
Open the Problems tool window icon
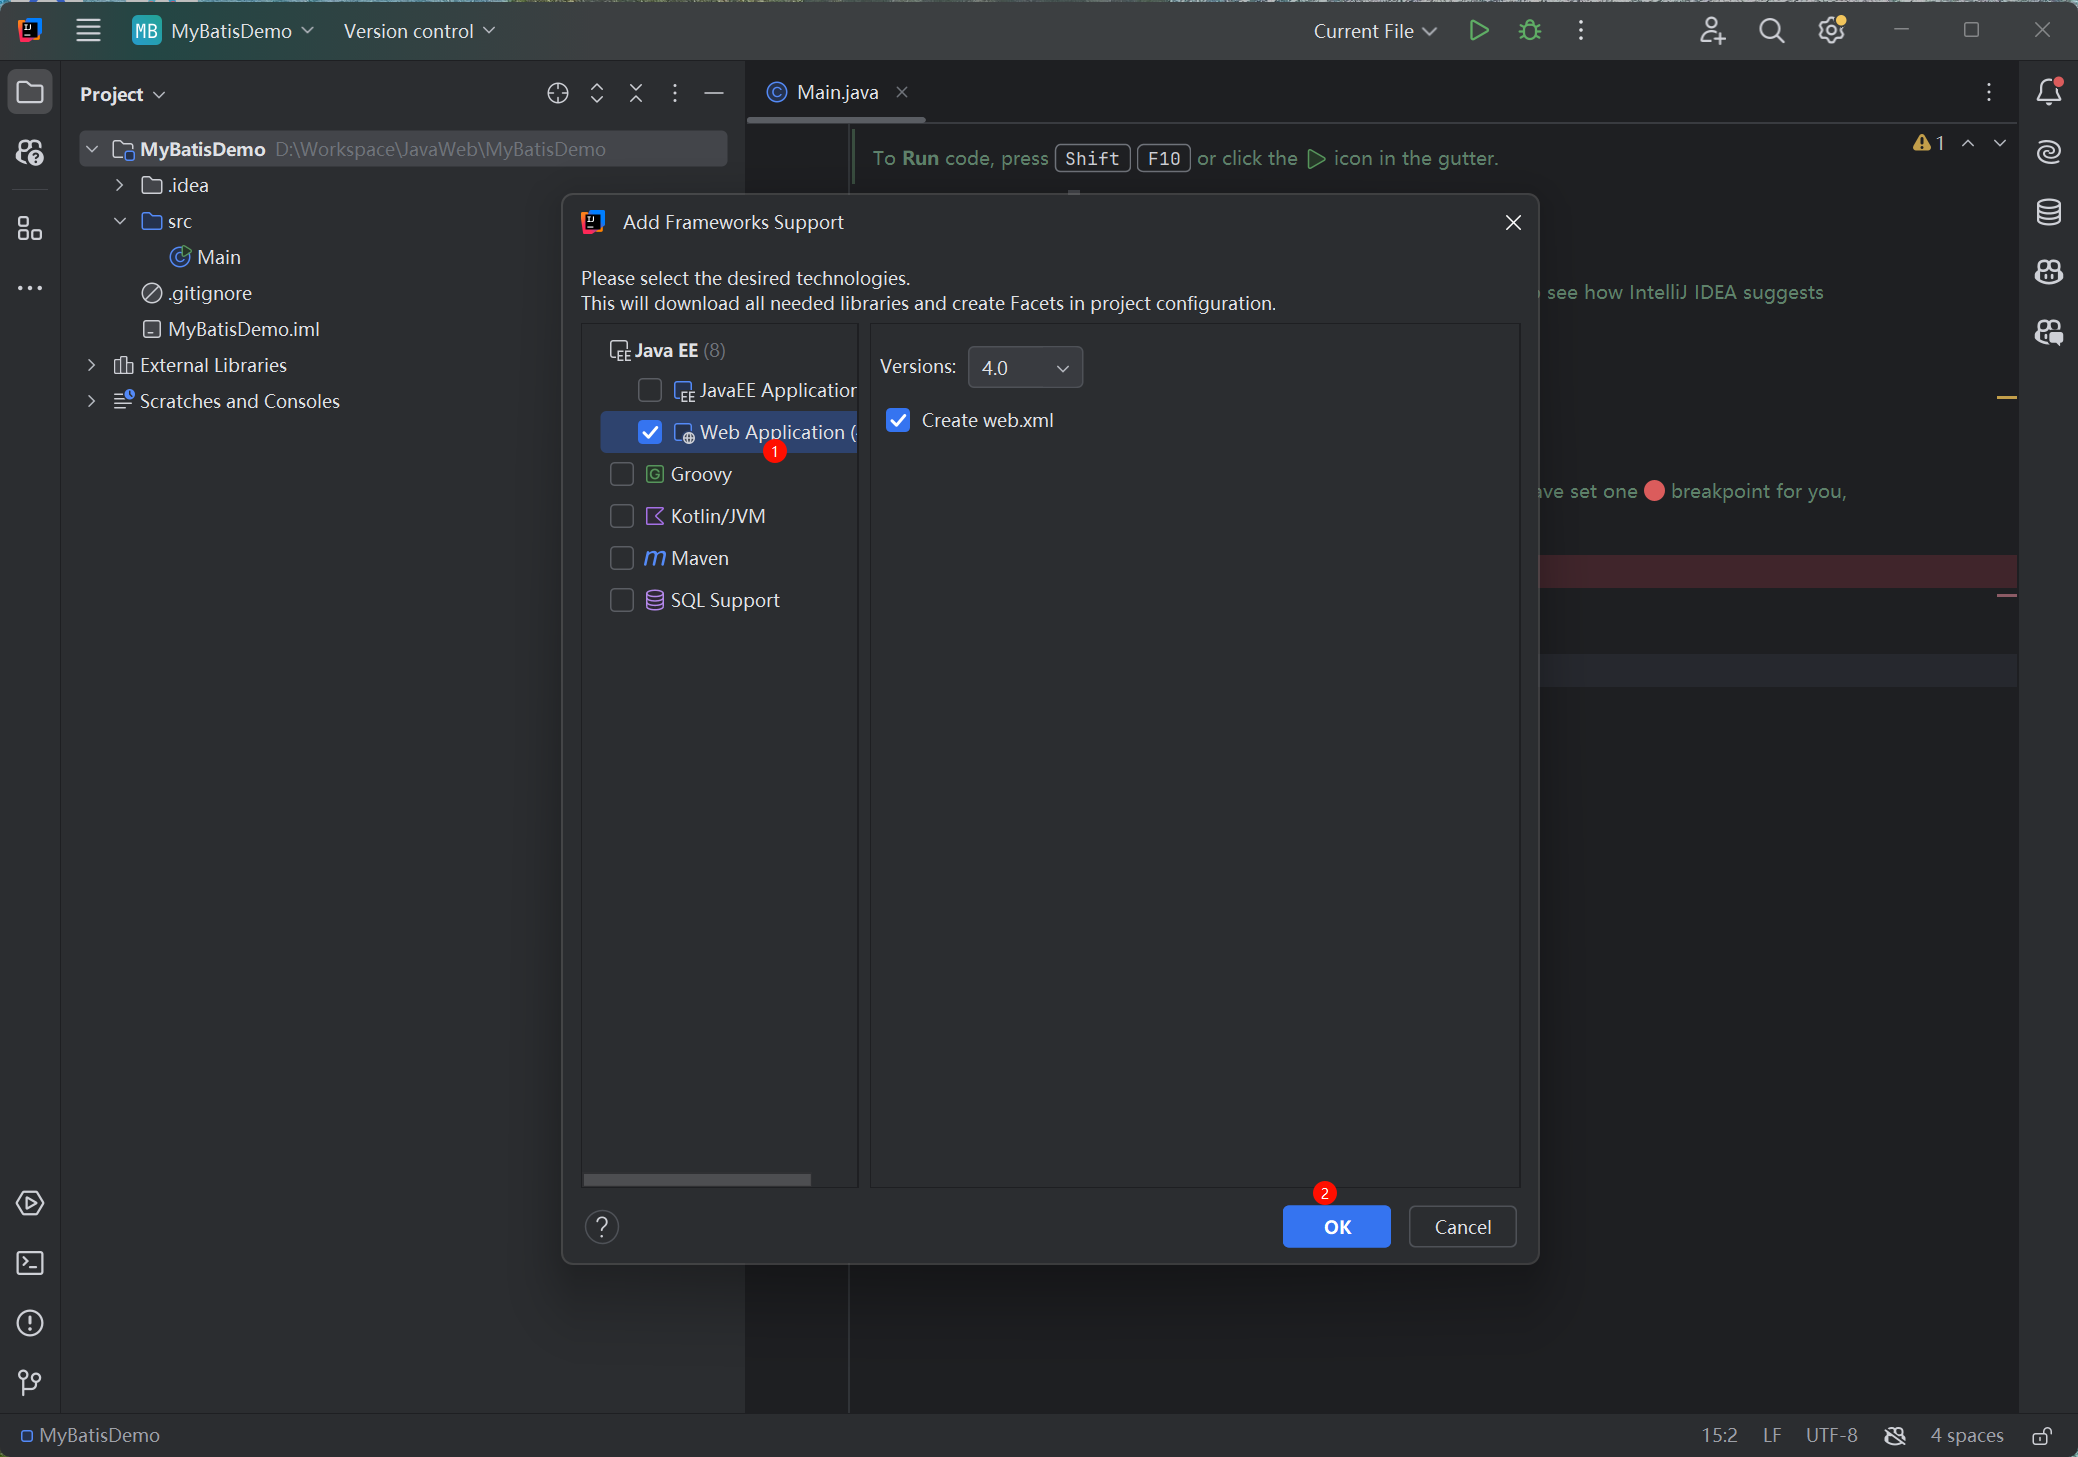(30, 1323)
